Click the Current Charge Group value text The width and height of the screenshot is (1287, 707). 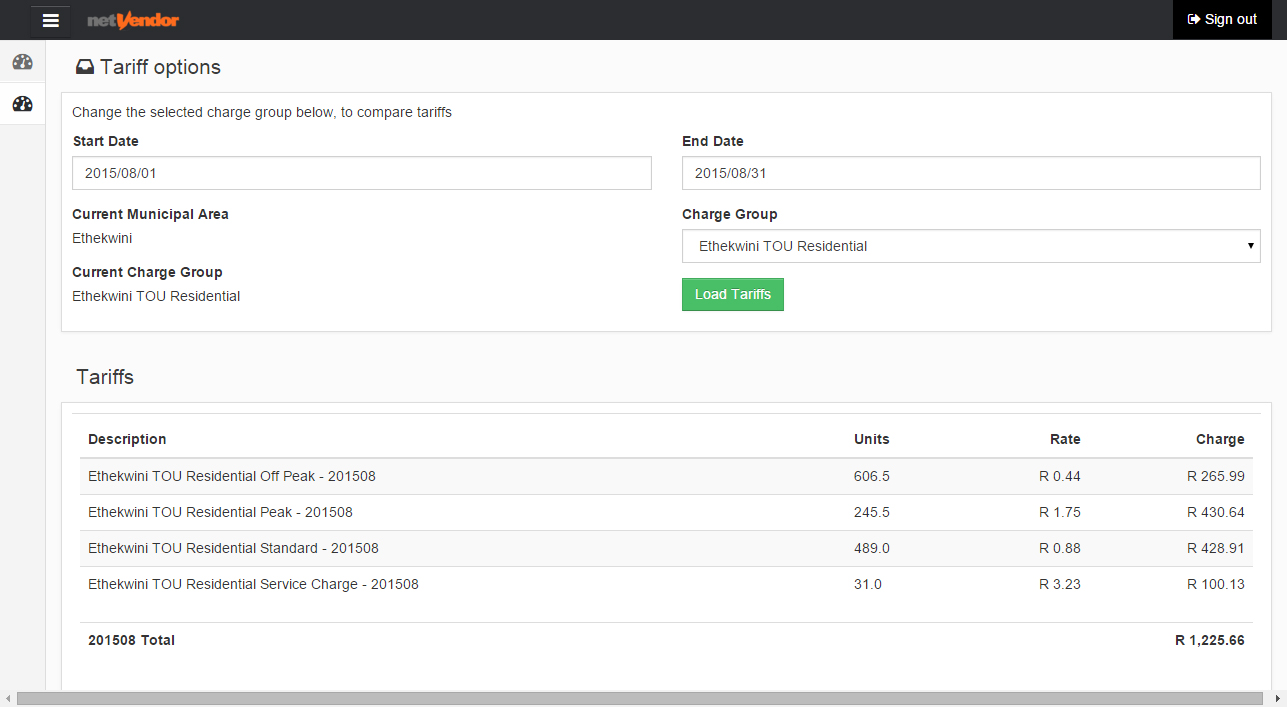point(156,296)
